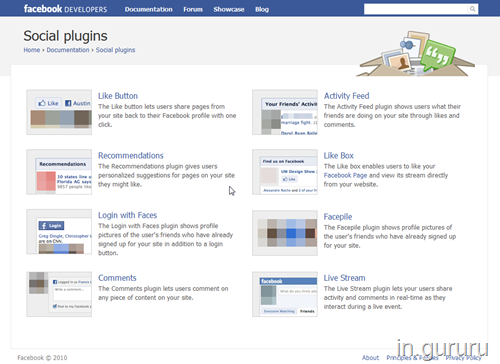Open the About footer link
This screenshot has width=500, height=364.
click(370, 358)
